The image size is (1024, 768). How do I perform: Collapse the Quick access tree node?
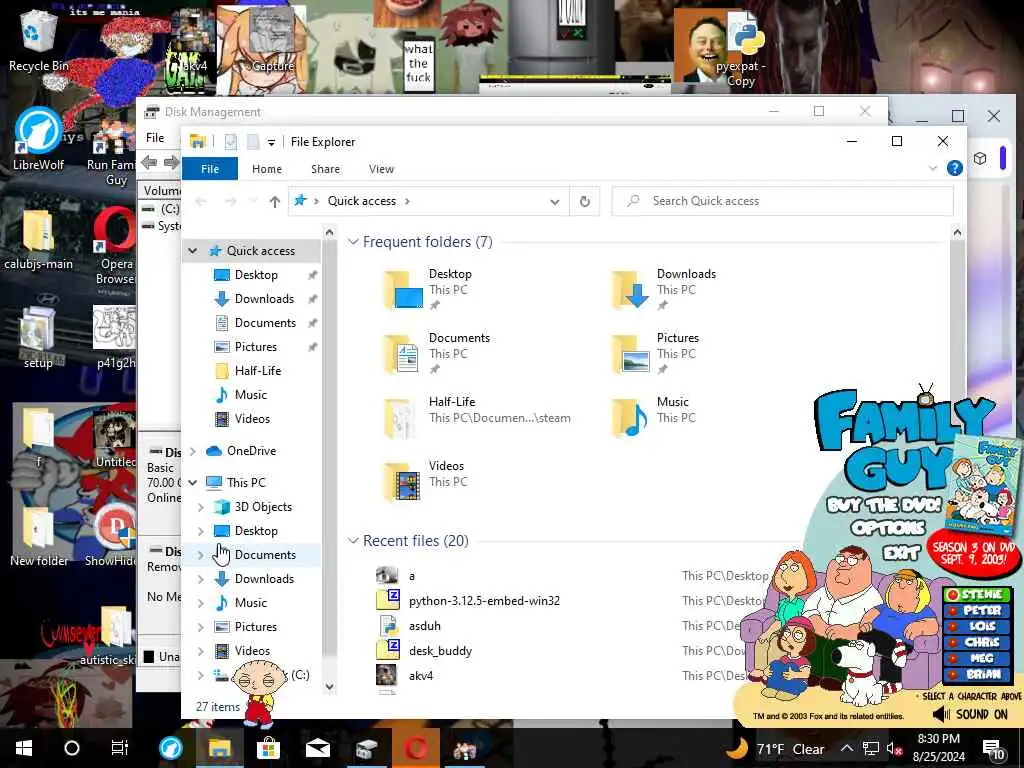[193, 251]
